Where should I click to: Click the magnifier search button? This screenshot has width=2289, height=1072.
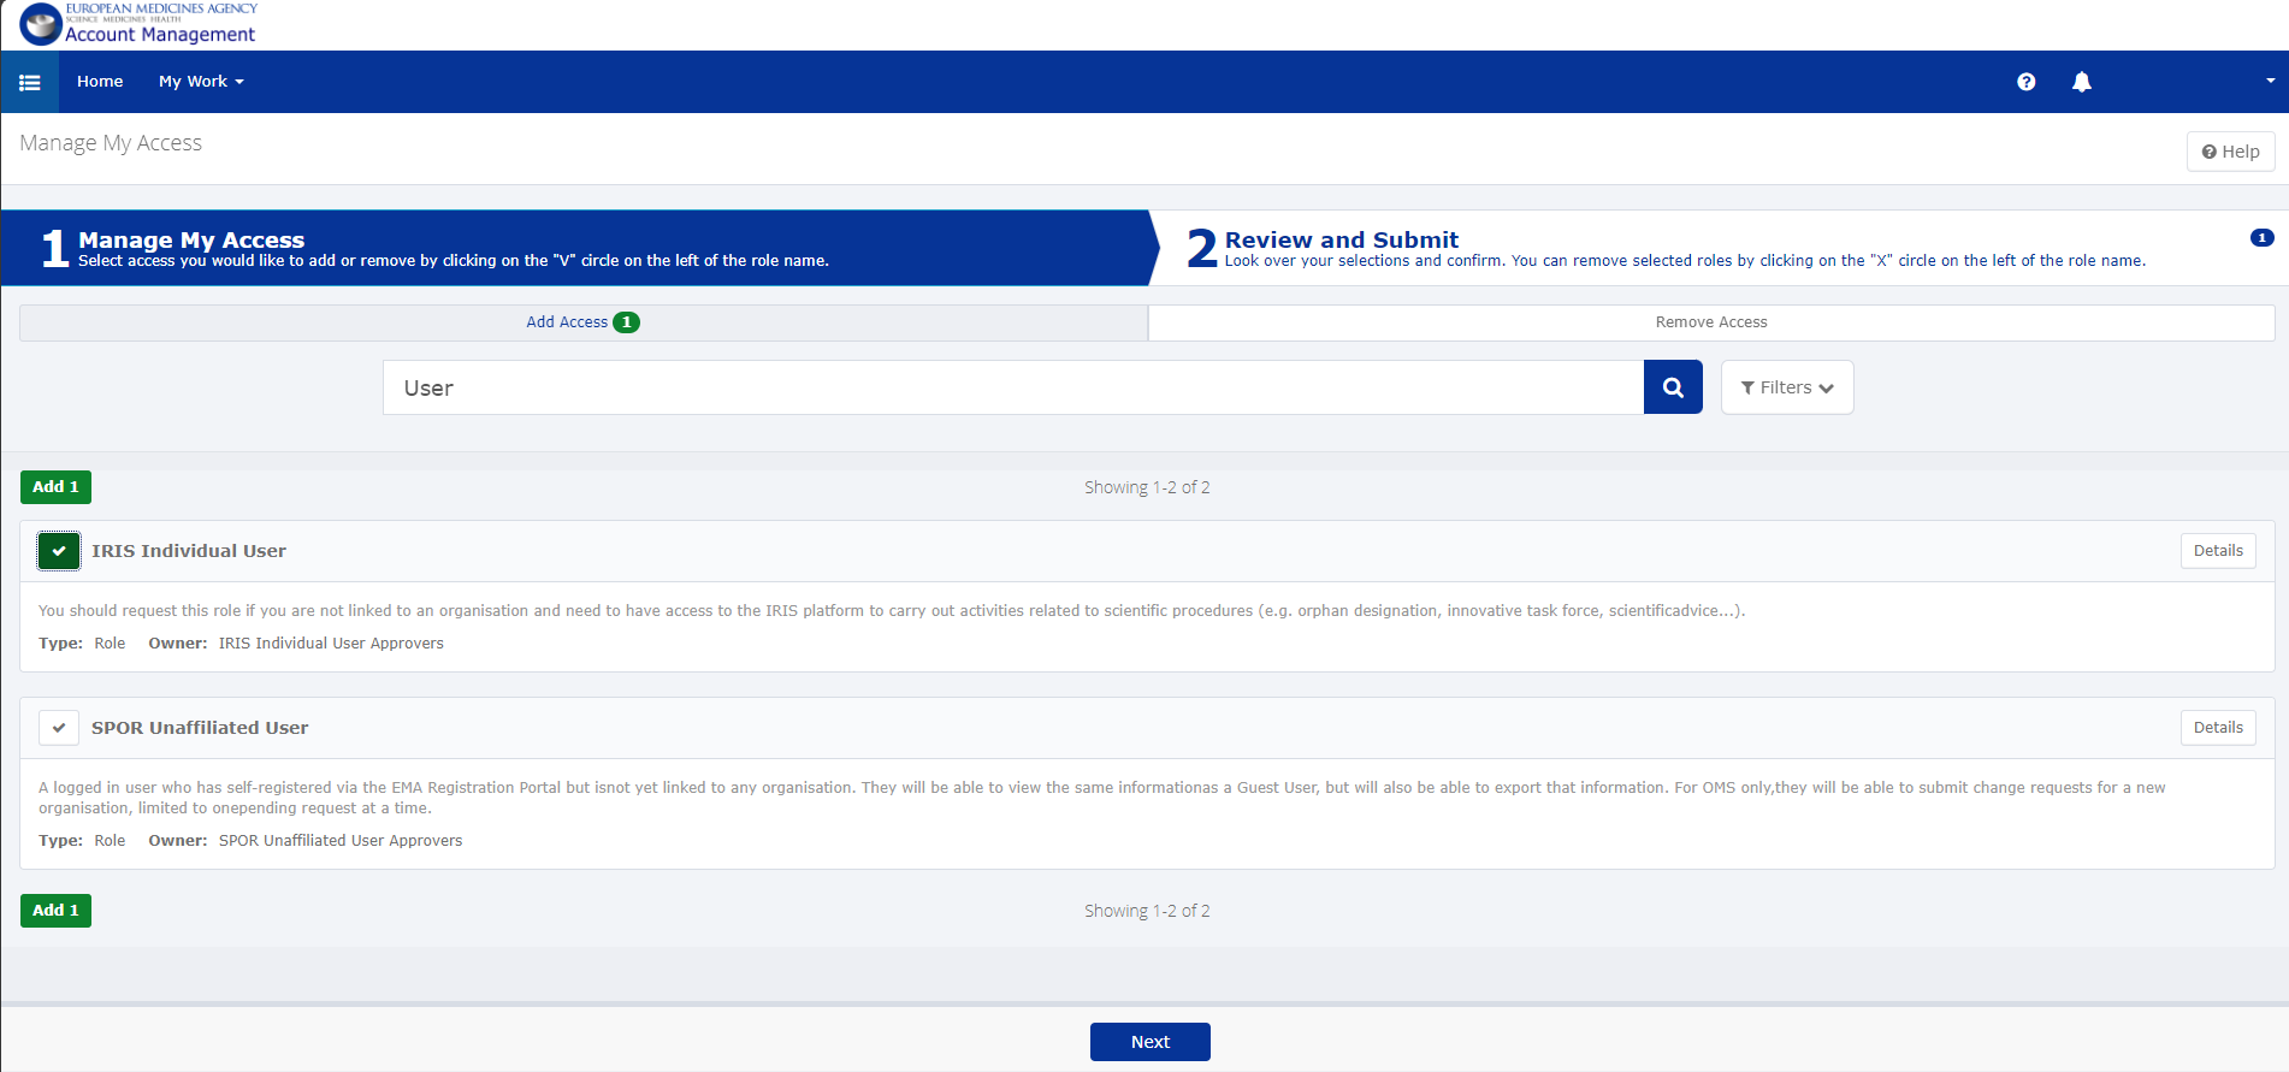[1672, 387]
